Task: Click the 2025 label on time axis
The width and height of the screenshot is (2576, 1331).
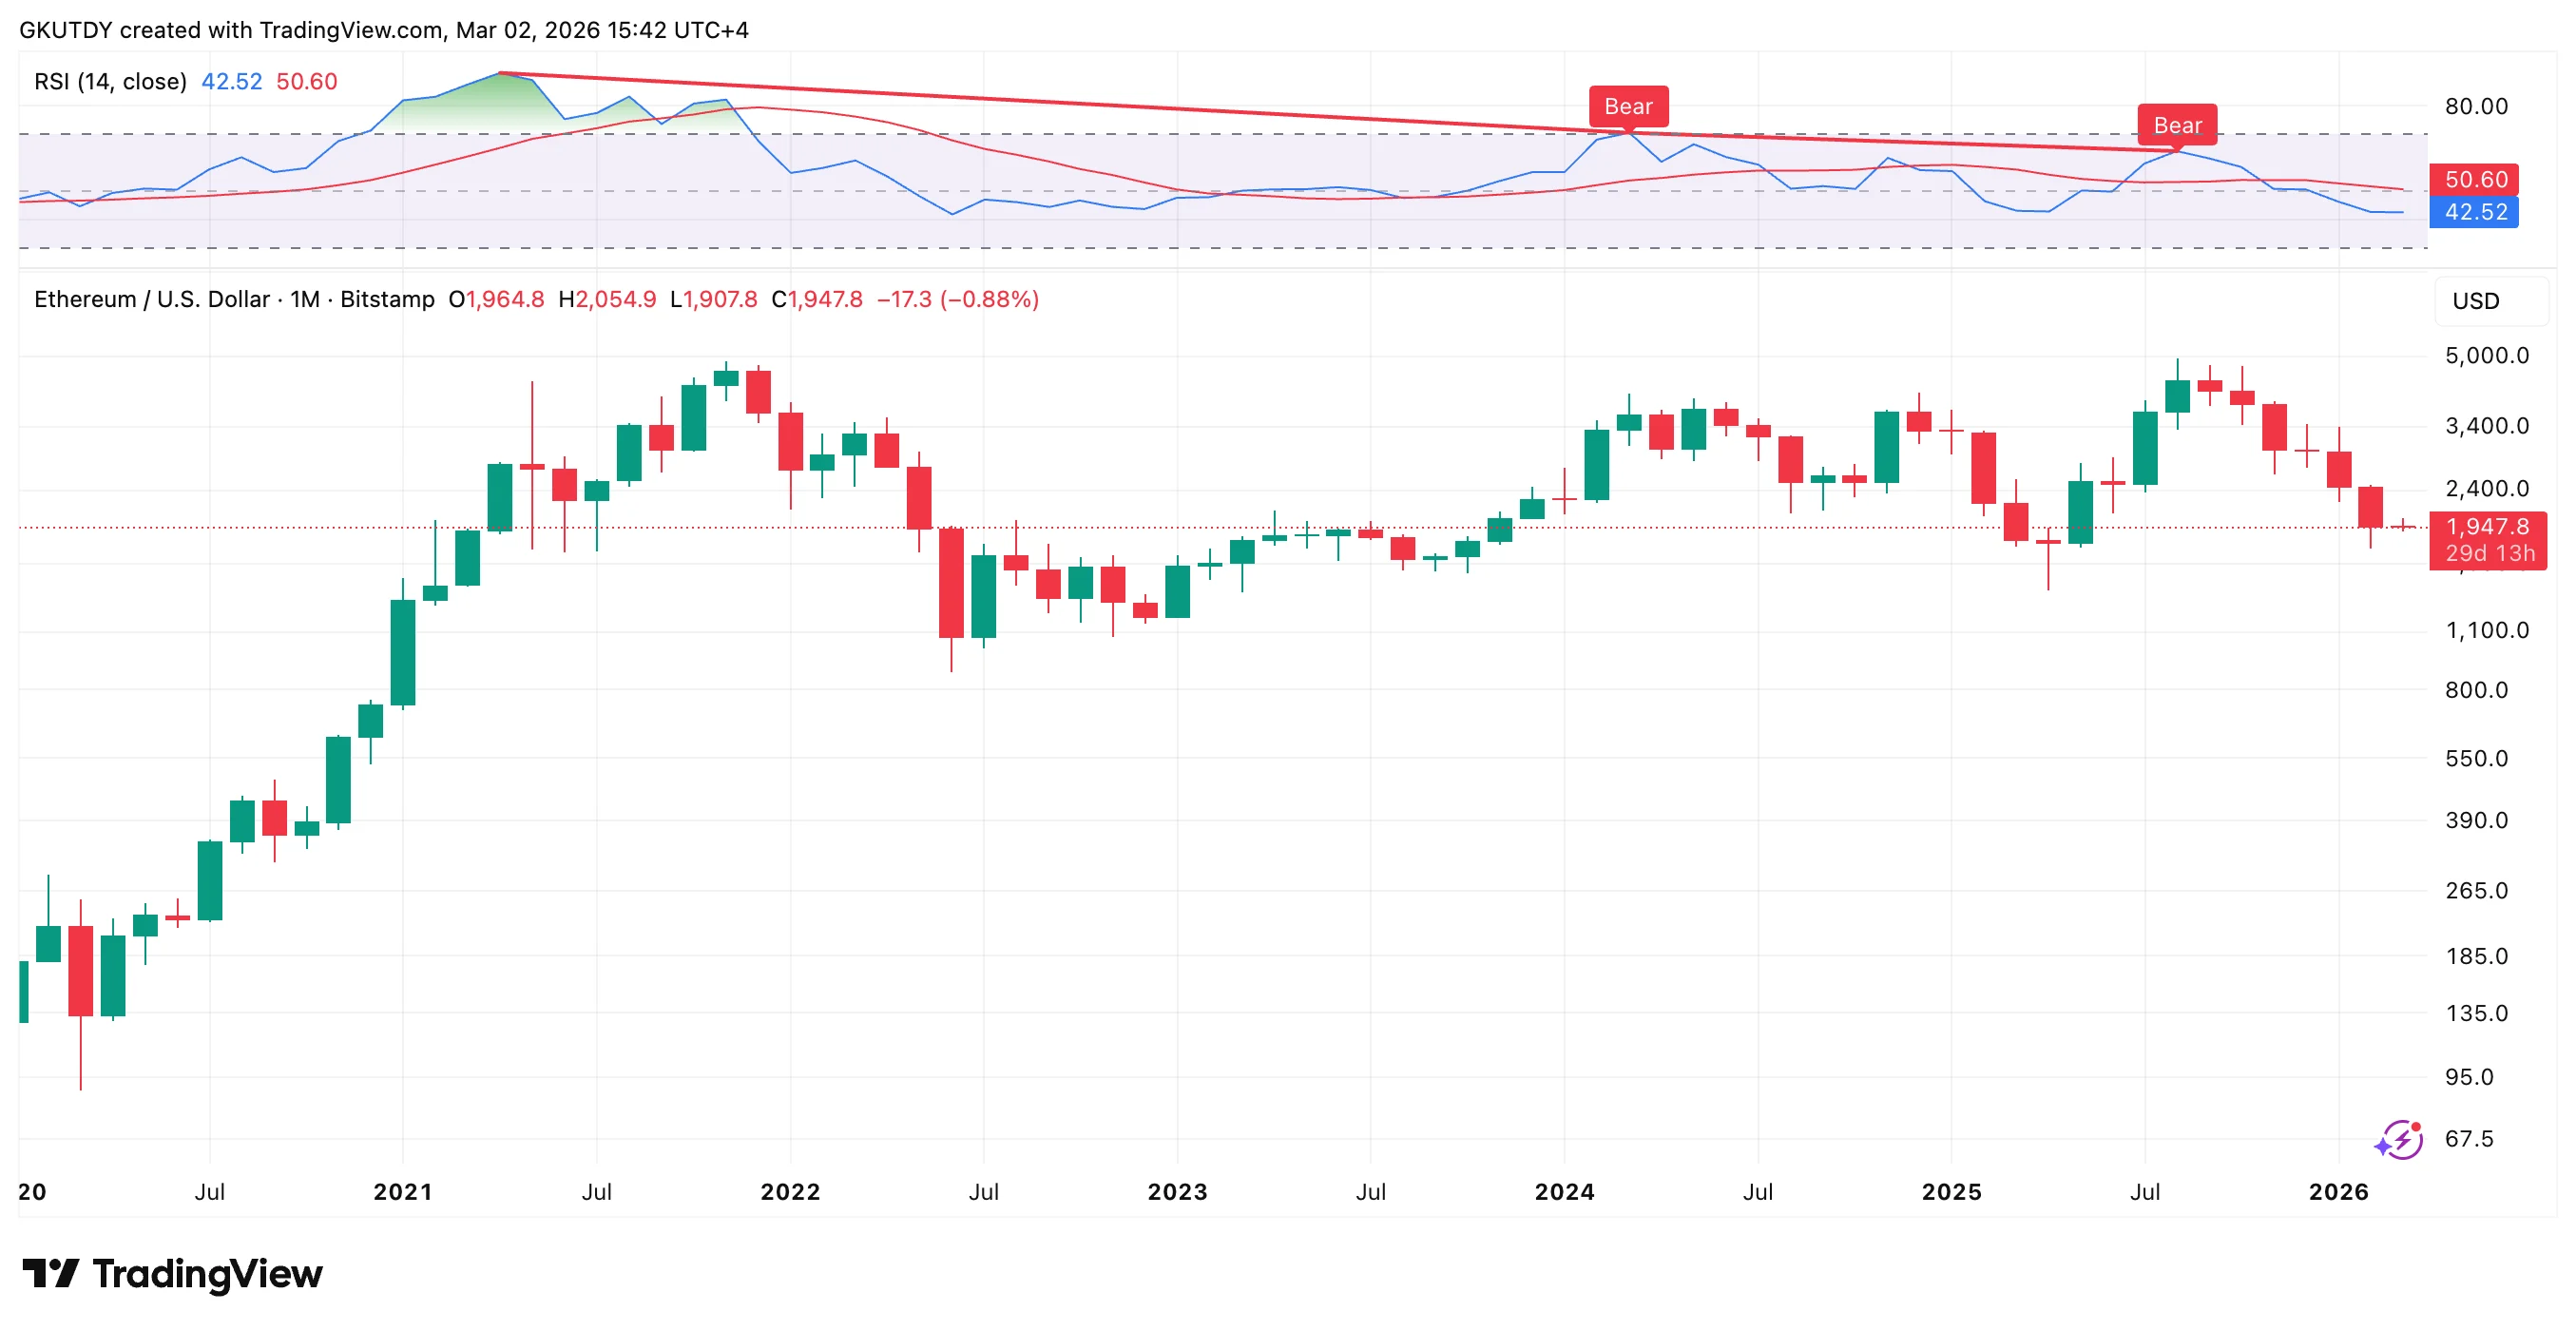Action: [x=1951, y=1192]
